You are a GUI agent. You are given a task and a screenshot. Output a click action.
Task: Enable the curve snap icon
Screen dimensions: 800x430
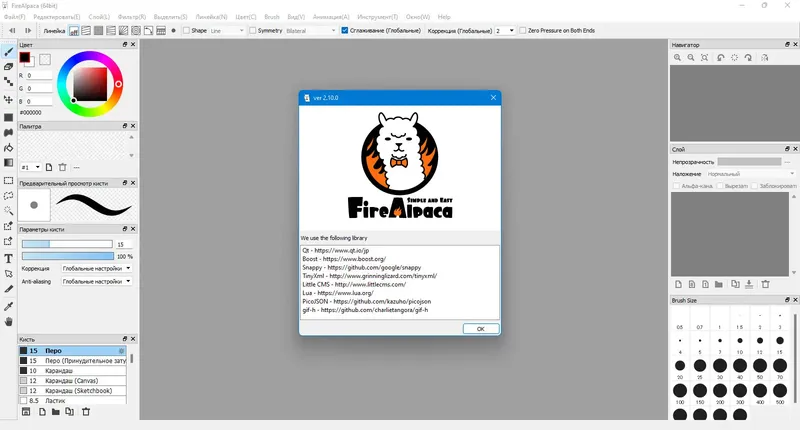148,31
